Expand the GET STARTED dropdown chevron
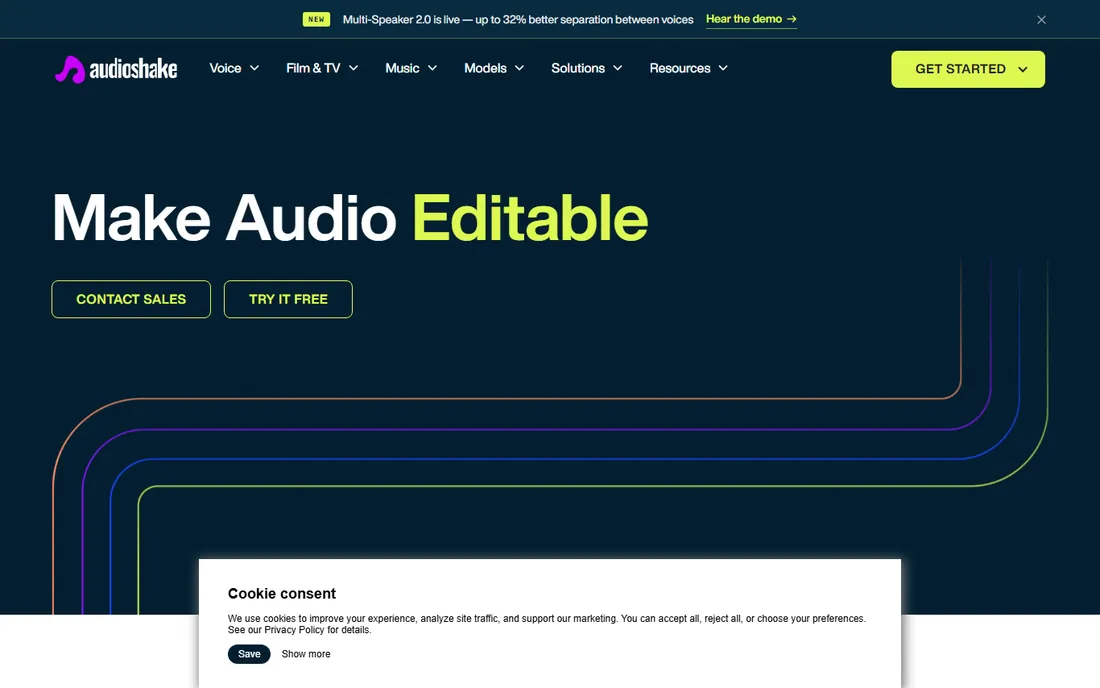This screenshot has height=688, width=1100. [1023, 69]
